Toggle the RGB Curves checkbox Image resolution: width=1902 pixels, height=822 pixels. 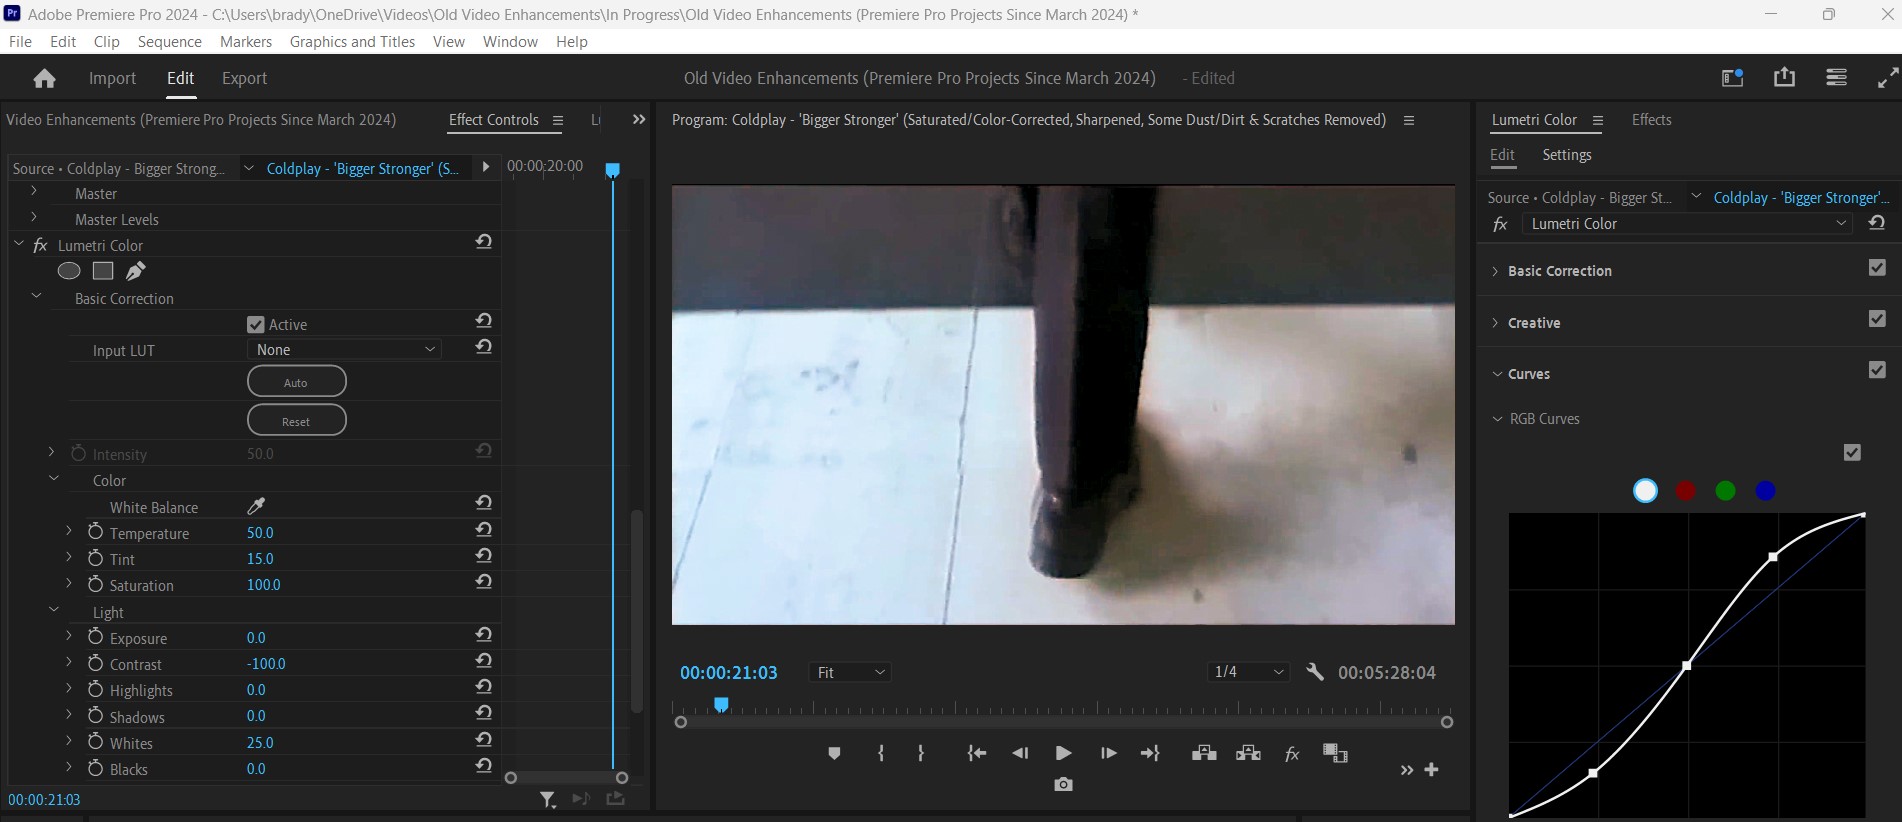(x=1852, y=453)
